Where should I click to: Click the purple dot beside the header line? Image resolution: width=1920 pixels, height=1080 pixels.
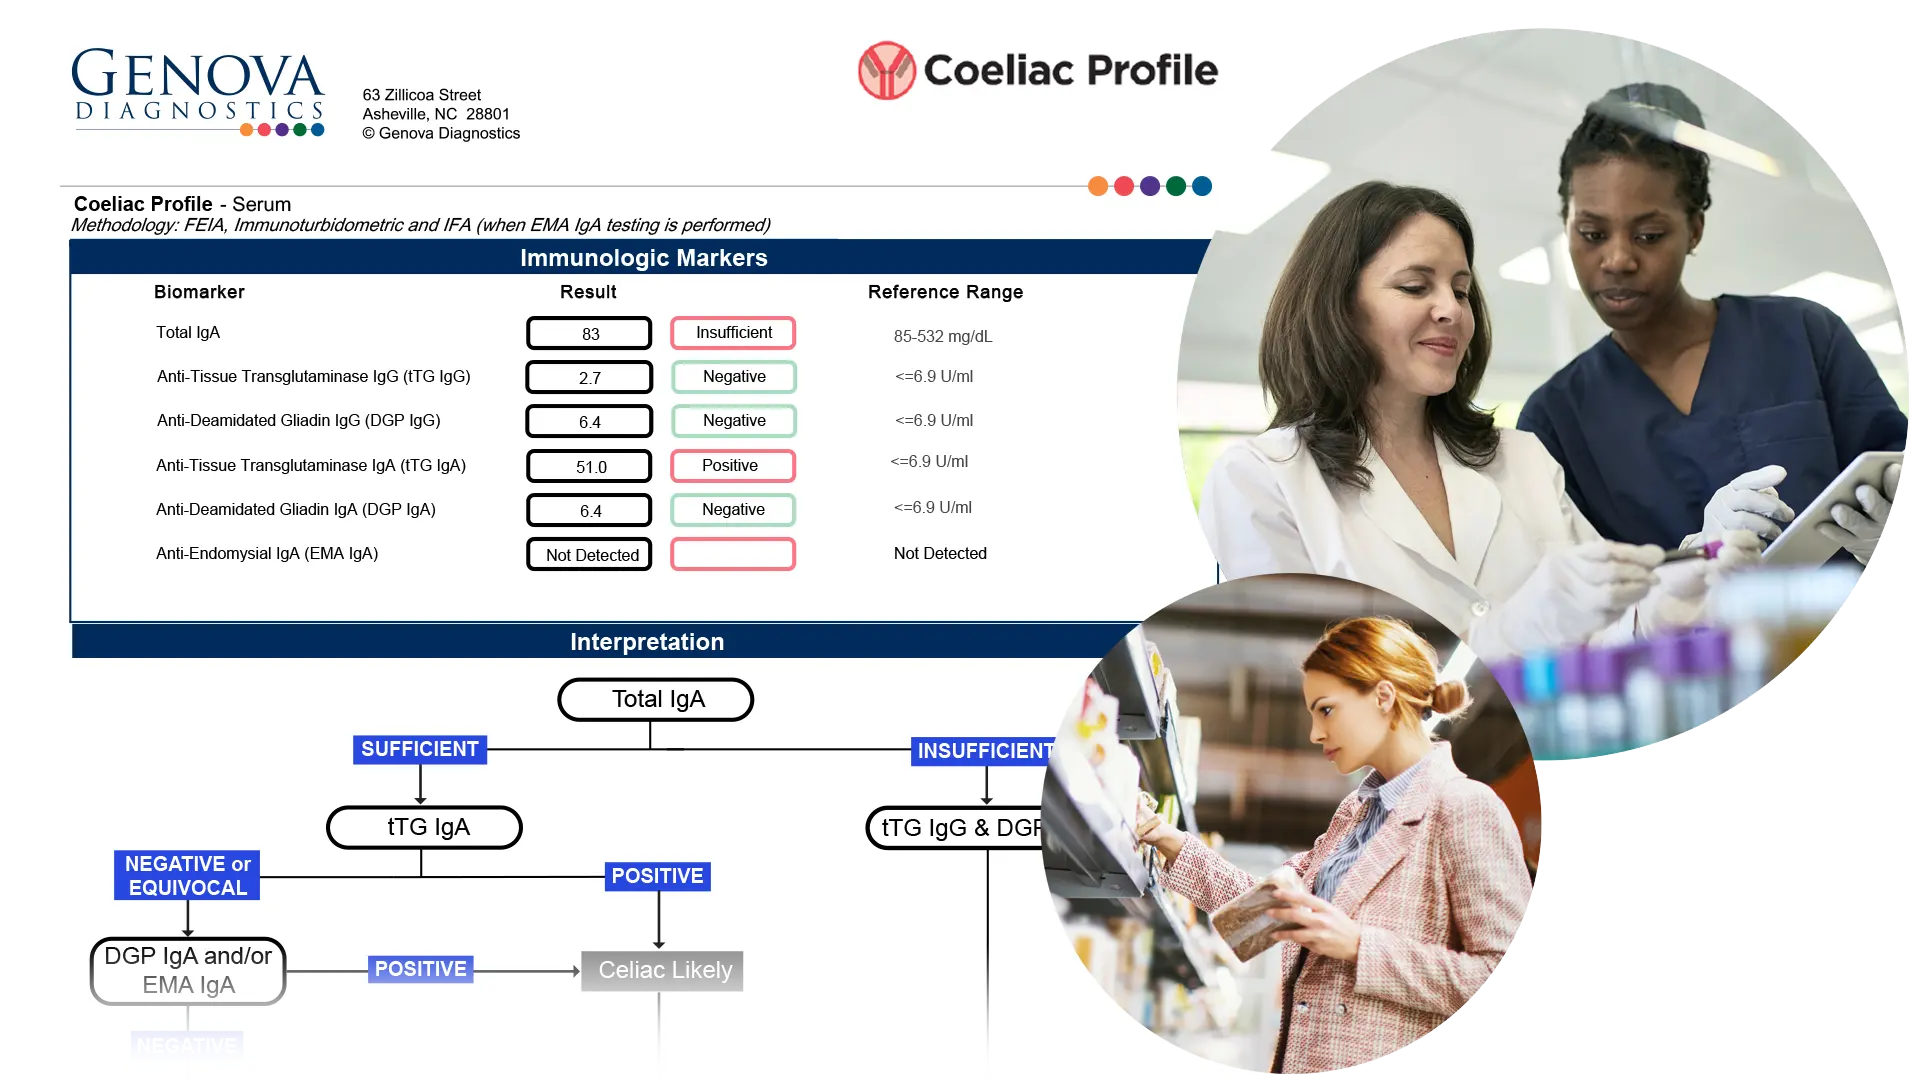coord(1150,186)
